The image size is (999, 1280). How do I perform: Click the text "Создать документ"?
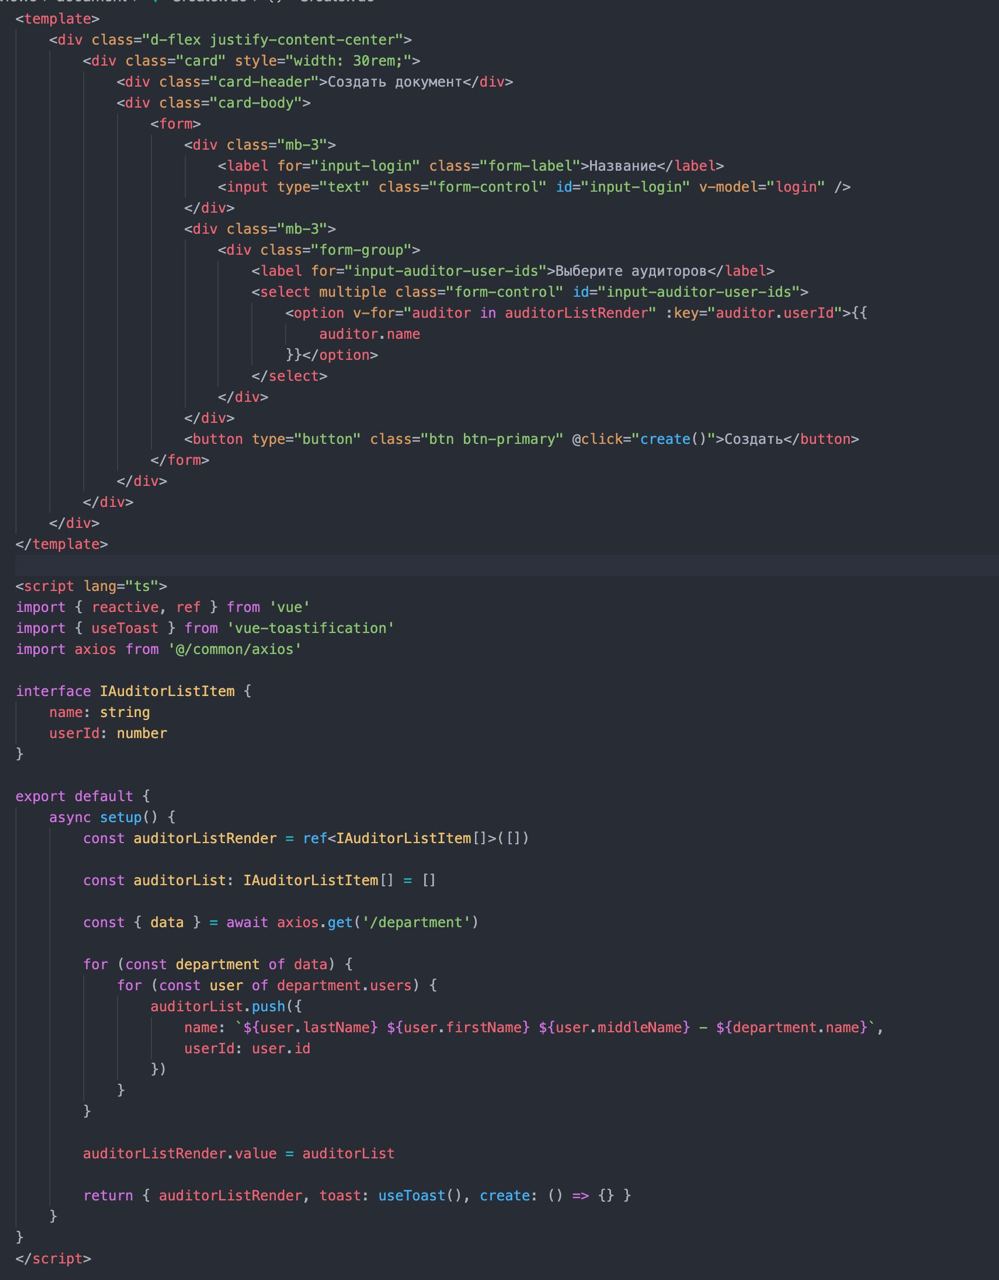coord(395,81)
